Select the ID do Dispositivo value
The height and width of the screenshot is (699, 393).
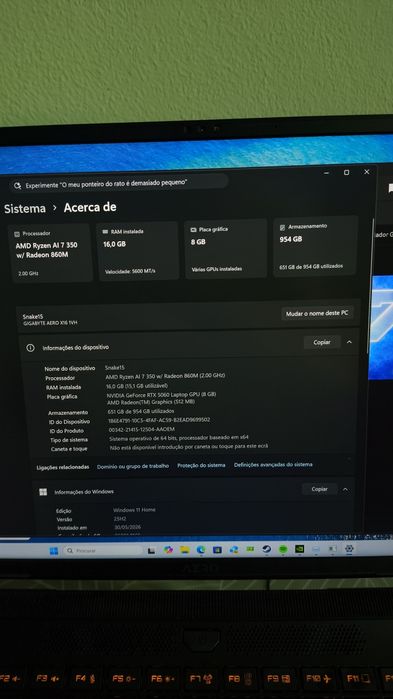(x=159, y=420)
